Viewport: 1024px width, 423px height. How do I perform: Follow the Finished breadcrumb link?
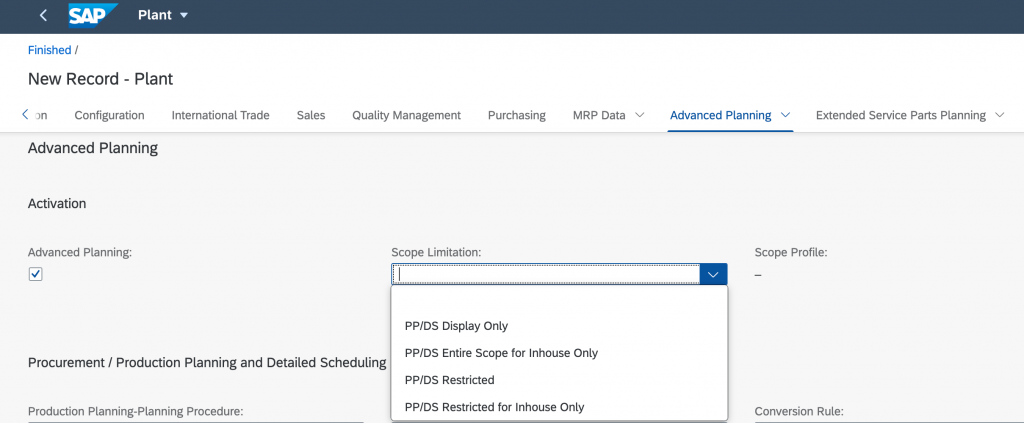coord(50,50)
